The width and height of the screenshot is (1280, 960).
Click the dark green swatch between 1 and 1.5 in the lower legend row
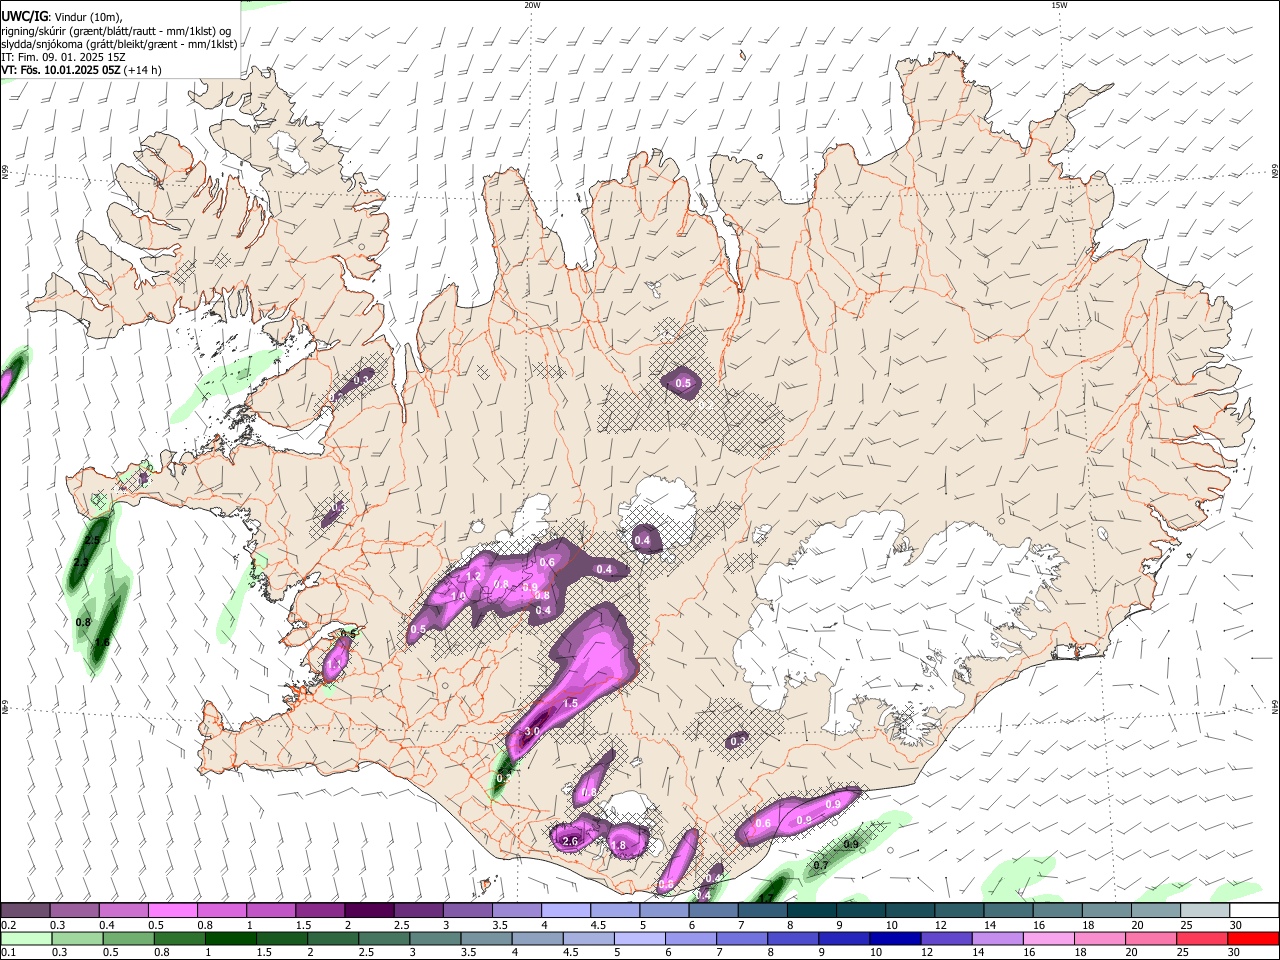coord(231,938)
